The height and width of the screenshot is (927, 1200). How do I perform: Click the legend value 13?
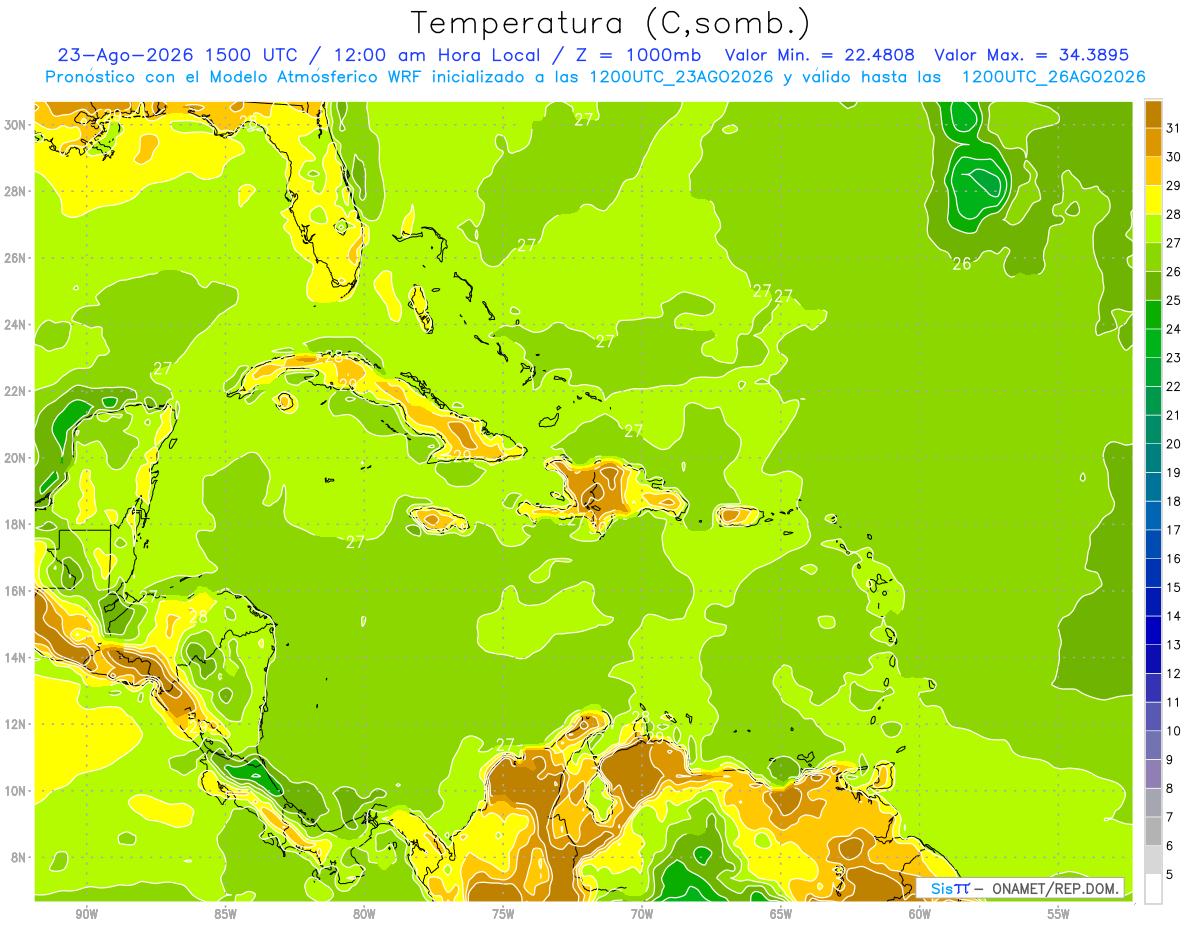click(x=1174, y=645)
